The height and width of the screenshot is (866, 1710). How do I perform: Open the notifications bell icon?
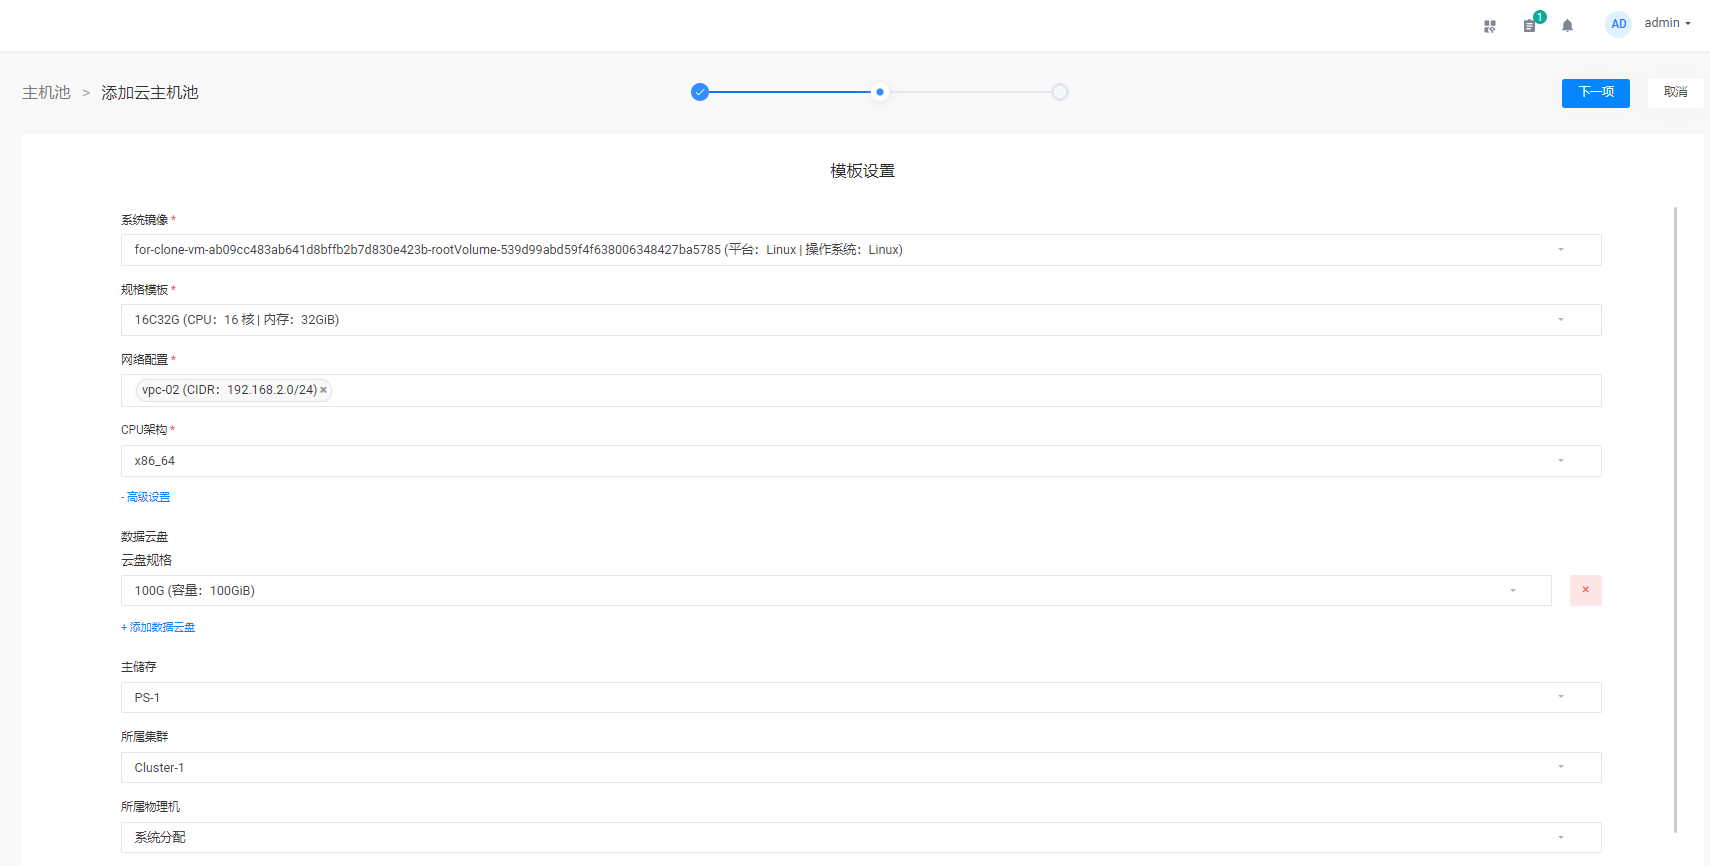(x=1567, y=26)
